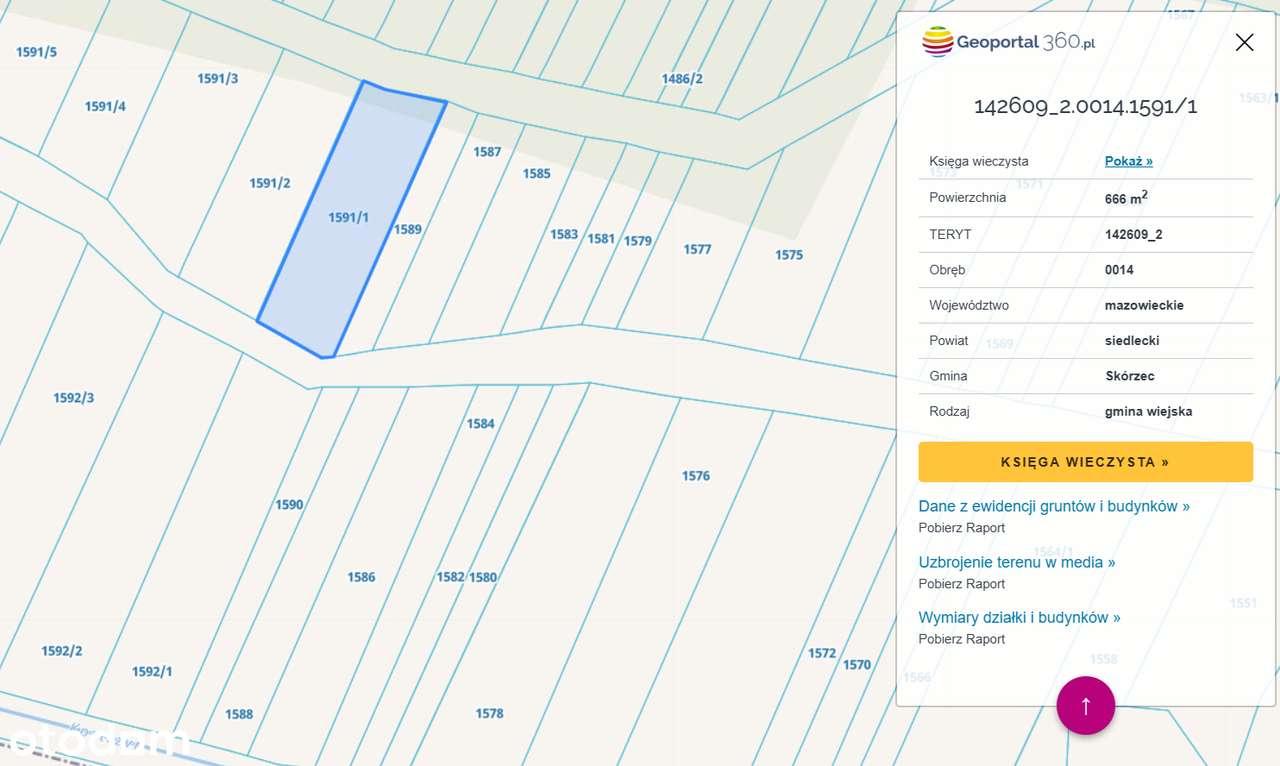The image size is (1280, 766).
Task: Click parcel label 1575 on map
Action: (789, 255)
